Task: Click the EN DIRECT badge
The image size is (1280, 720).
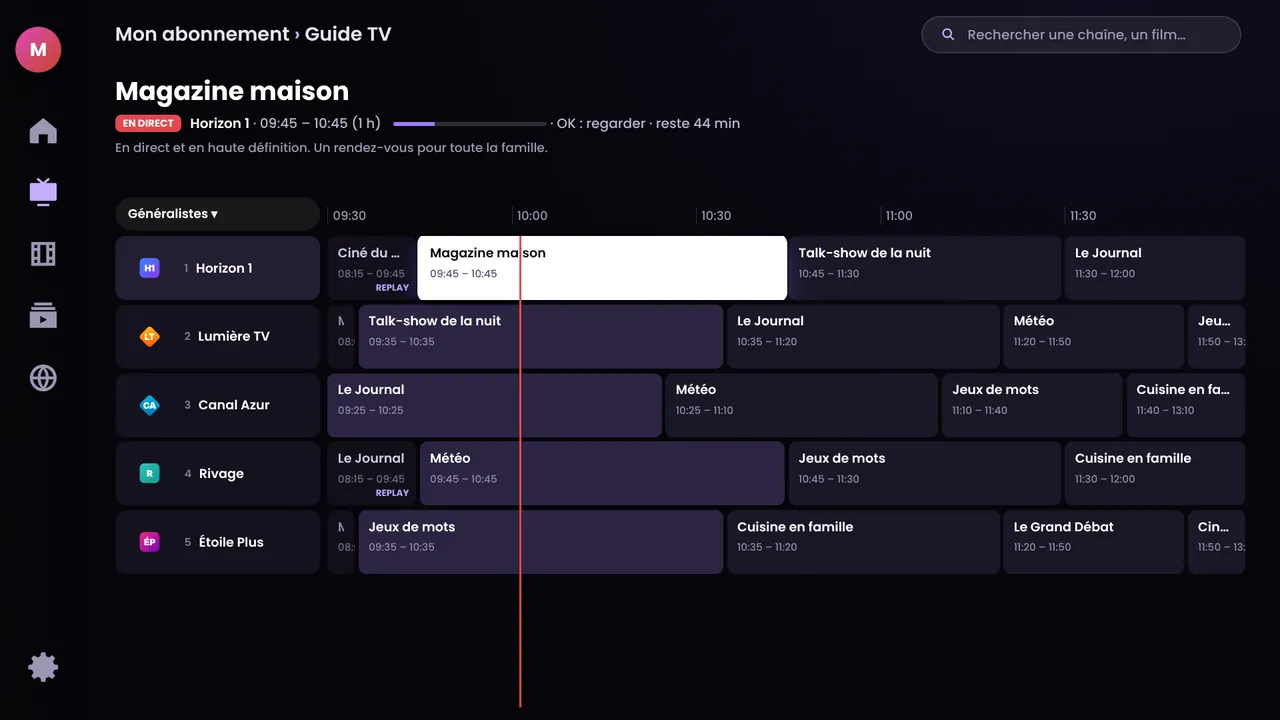Action: click(x=148, y=123)
